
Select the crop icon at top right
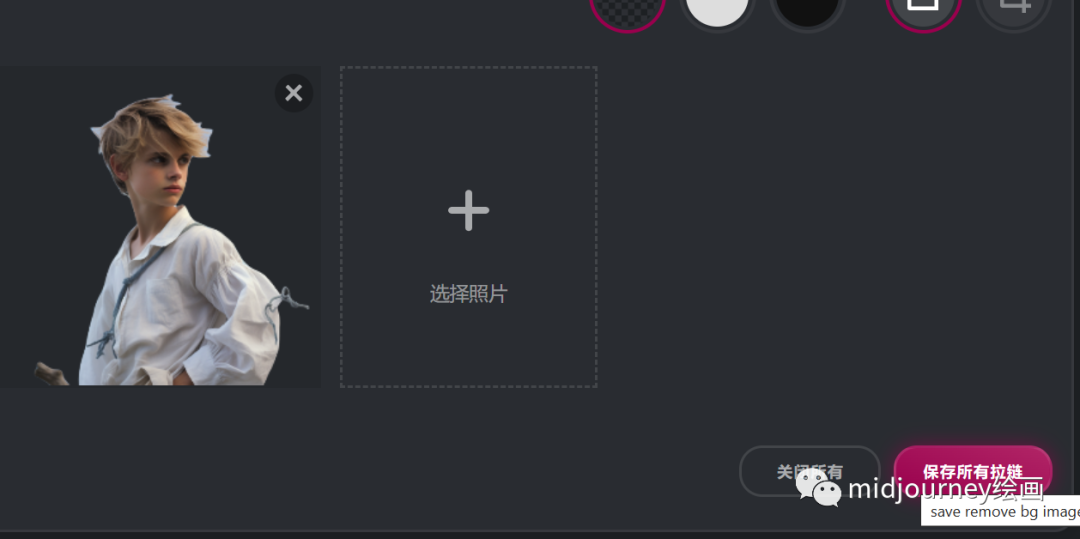tap(1014, 10)
